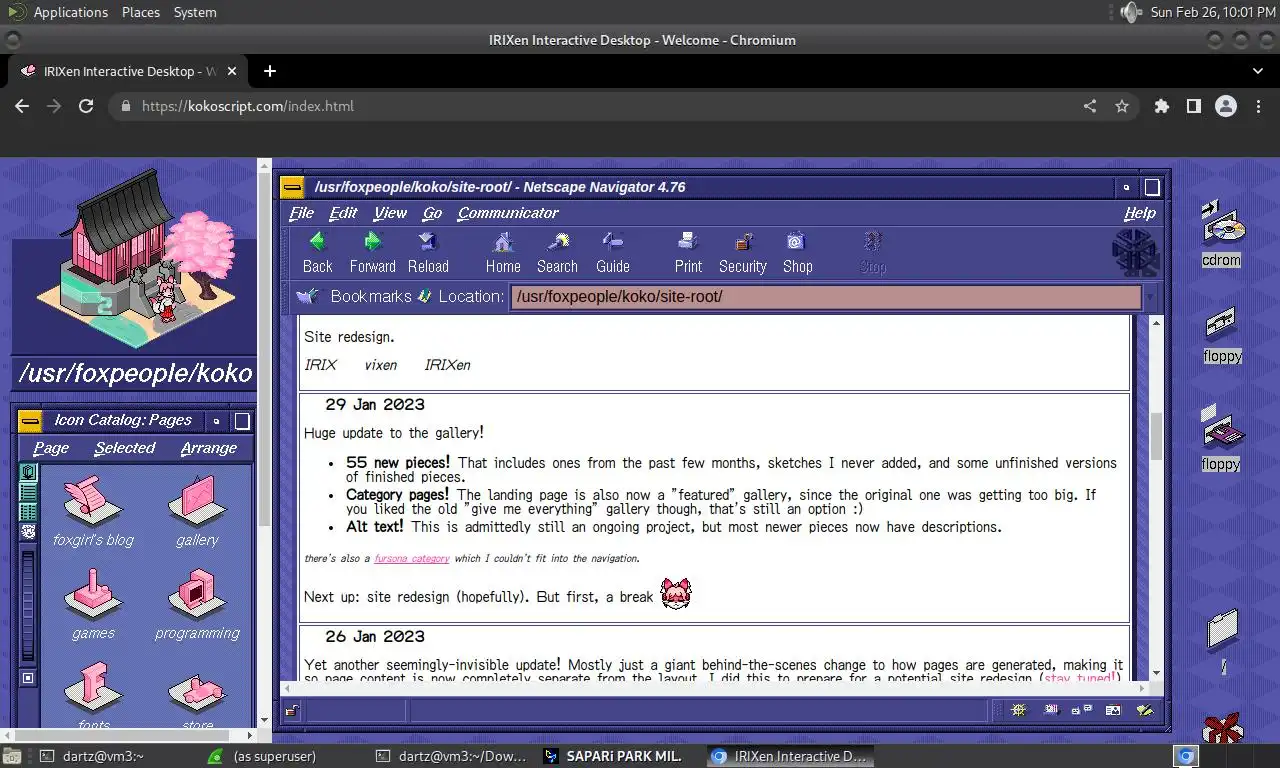Click the security padlock in Netscape status bar
Image resolution: width=1280 pixels, height=768 pixels.
click(291, 711)
